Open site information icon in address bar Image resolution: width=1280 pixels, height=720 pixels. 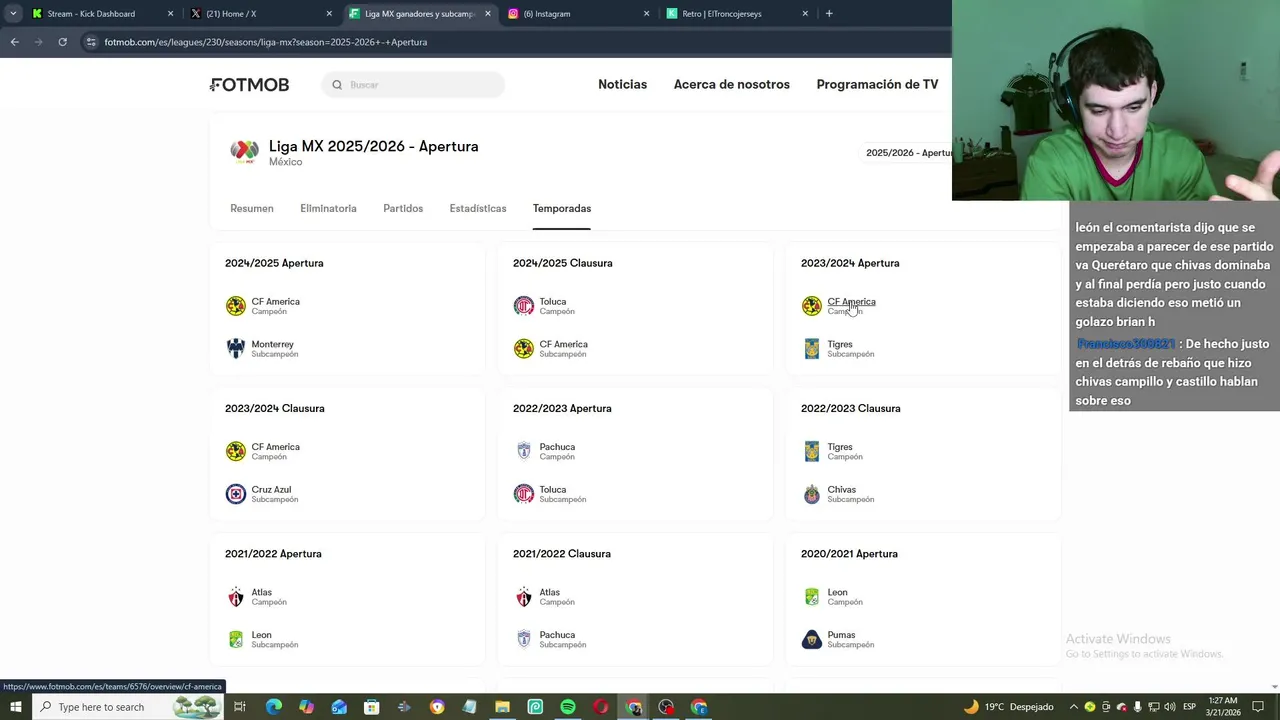pyautogui.click(x=91, y=42)
